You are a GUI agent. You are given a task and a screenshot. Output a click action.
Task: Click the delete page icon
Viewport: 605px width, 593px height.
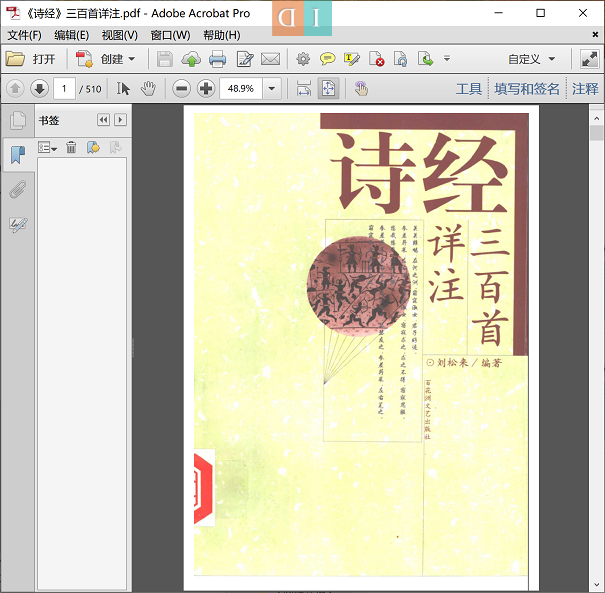pyautogui.click(x=376, y=59)
